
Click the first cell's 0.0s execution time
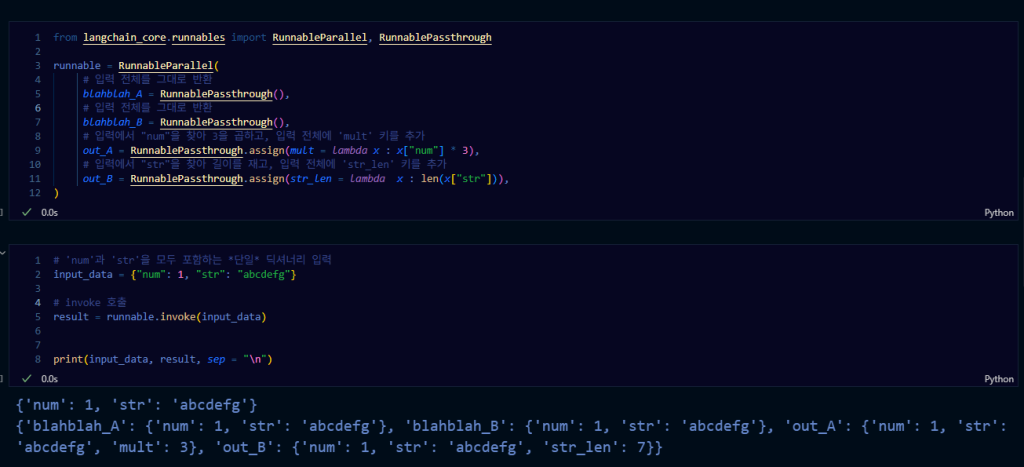point(49,213)
